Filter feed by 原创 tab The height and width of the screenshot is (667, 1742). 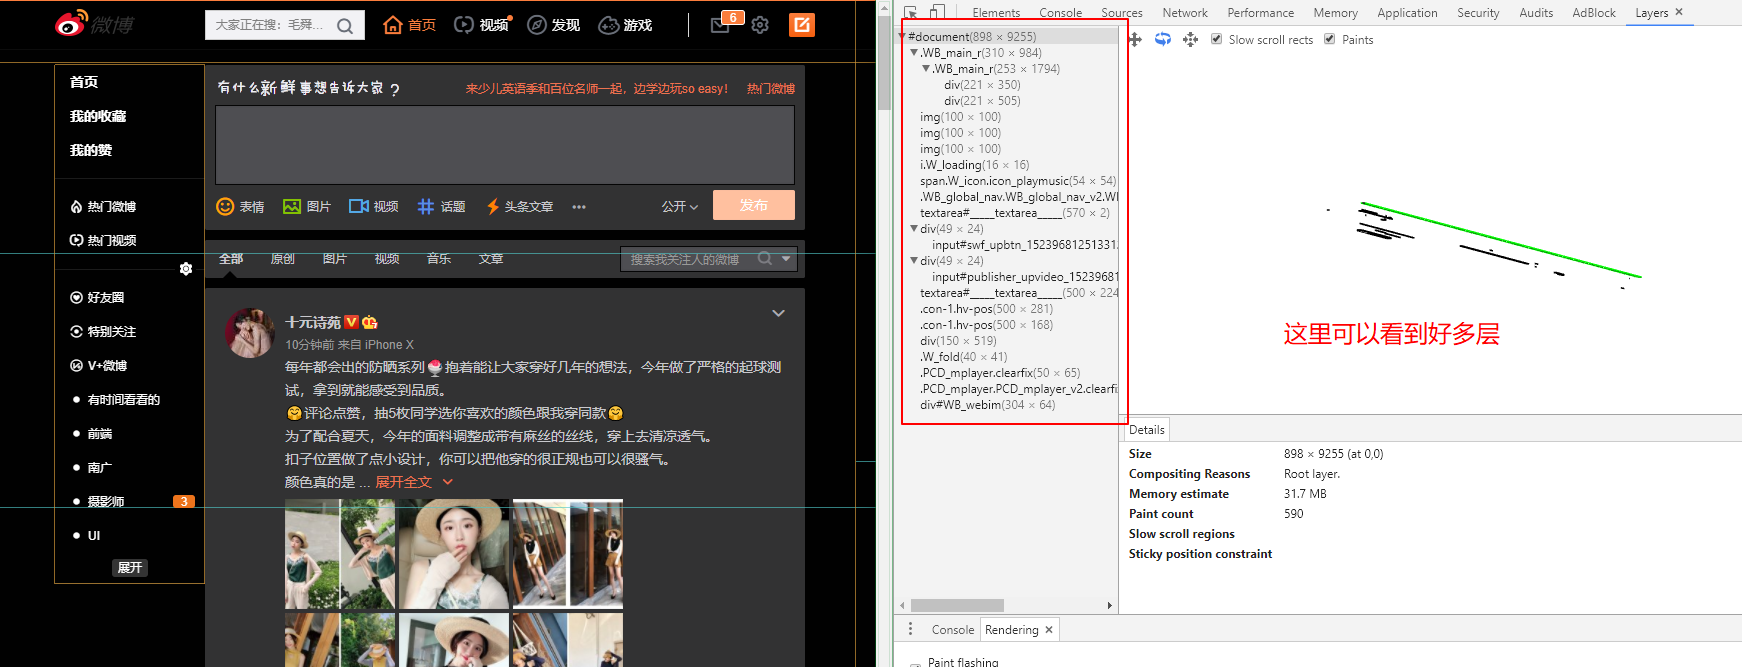[x=283, y=258]
